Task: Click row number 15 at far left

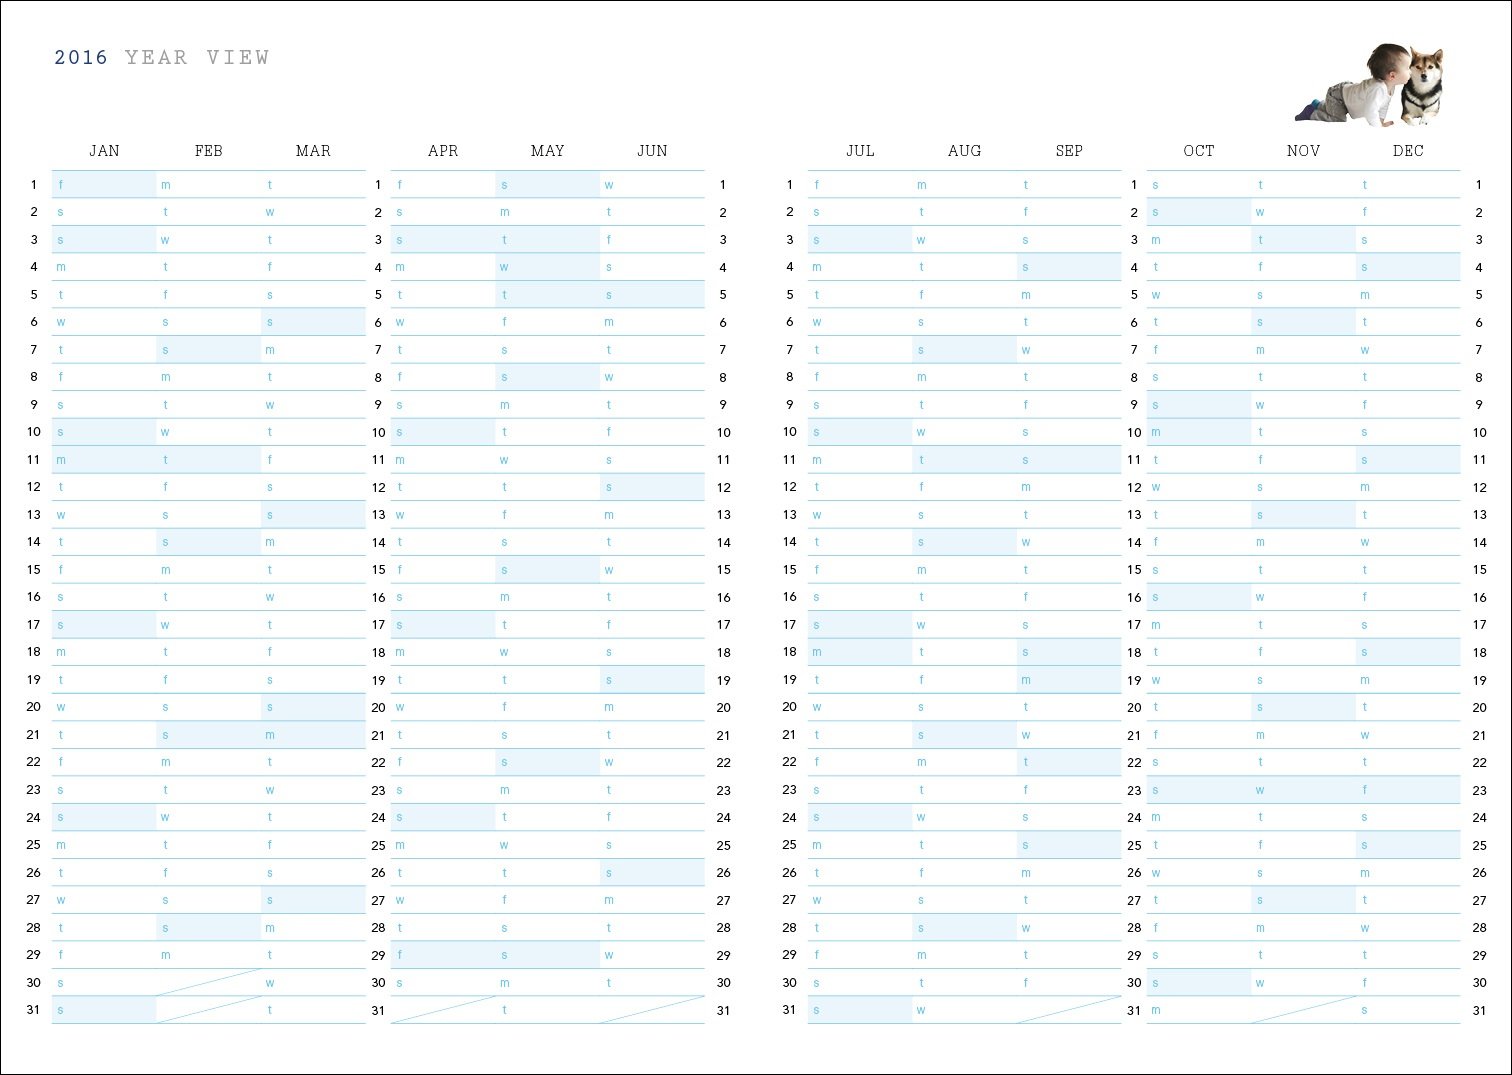Action: click(x=34, y=570)
